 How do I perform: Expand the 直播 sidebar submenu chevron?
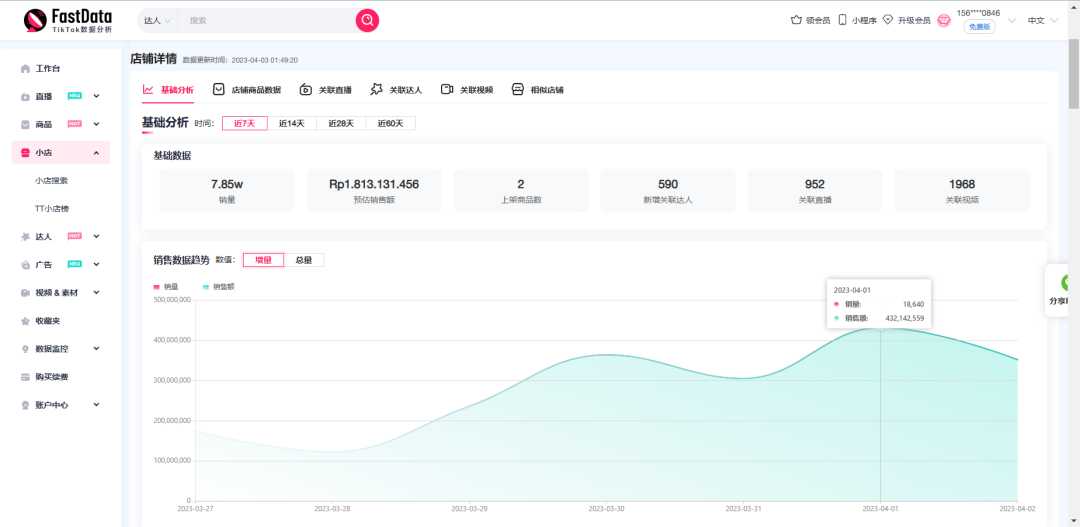pos(96,96)
